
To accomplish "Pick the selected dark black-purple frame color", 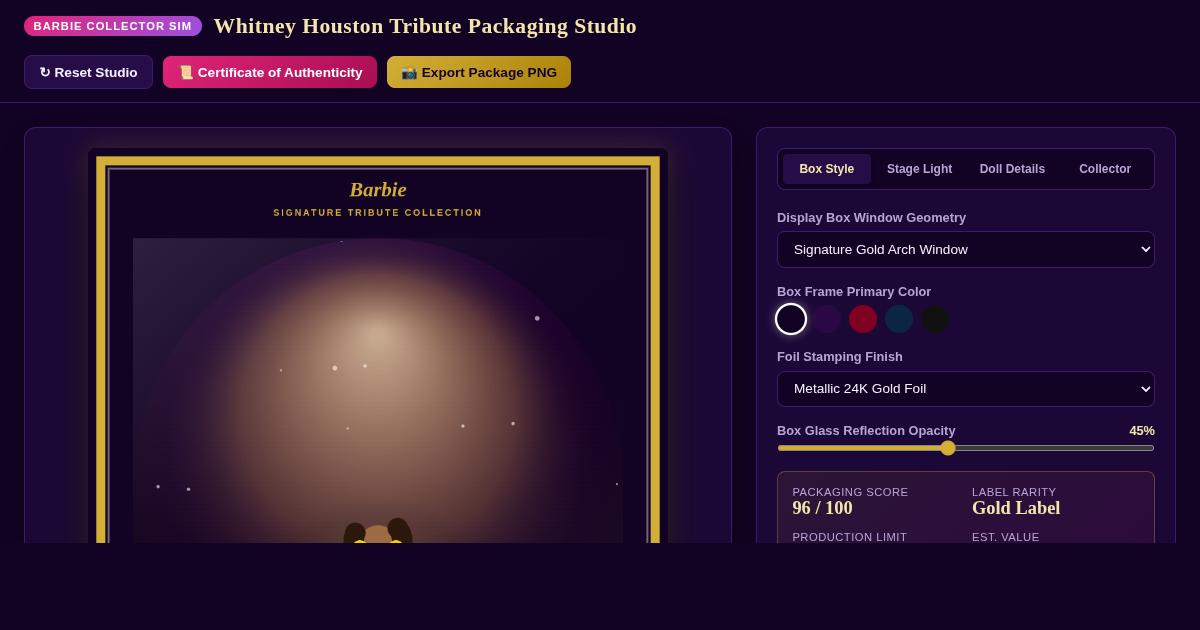I will click(x=791, y=319).
